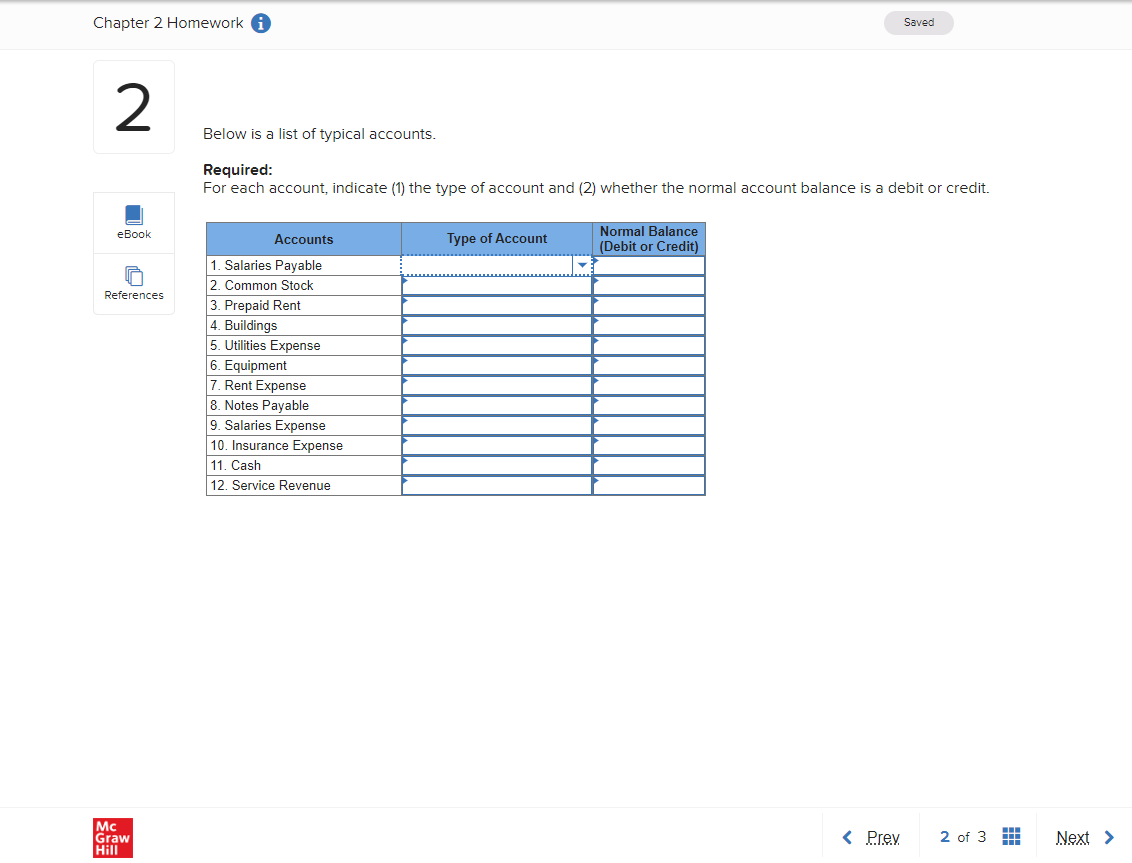Select Normal Balance cell for Service Revenue
The width and height of the screenshot is (1132, 863).
(x=649, y=485)
